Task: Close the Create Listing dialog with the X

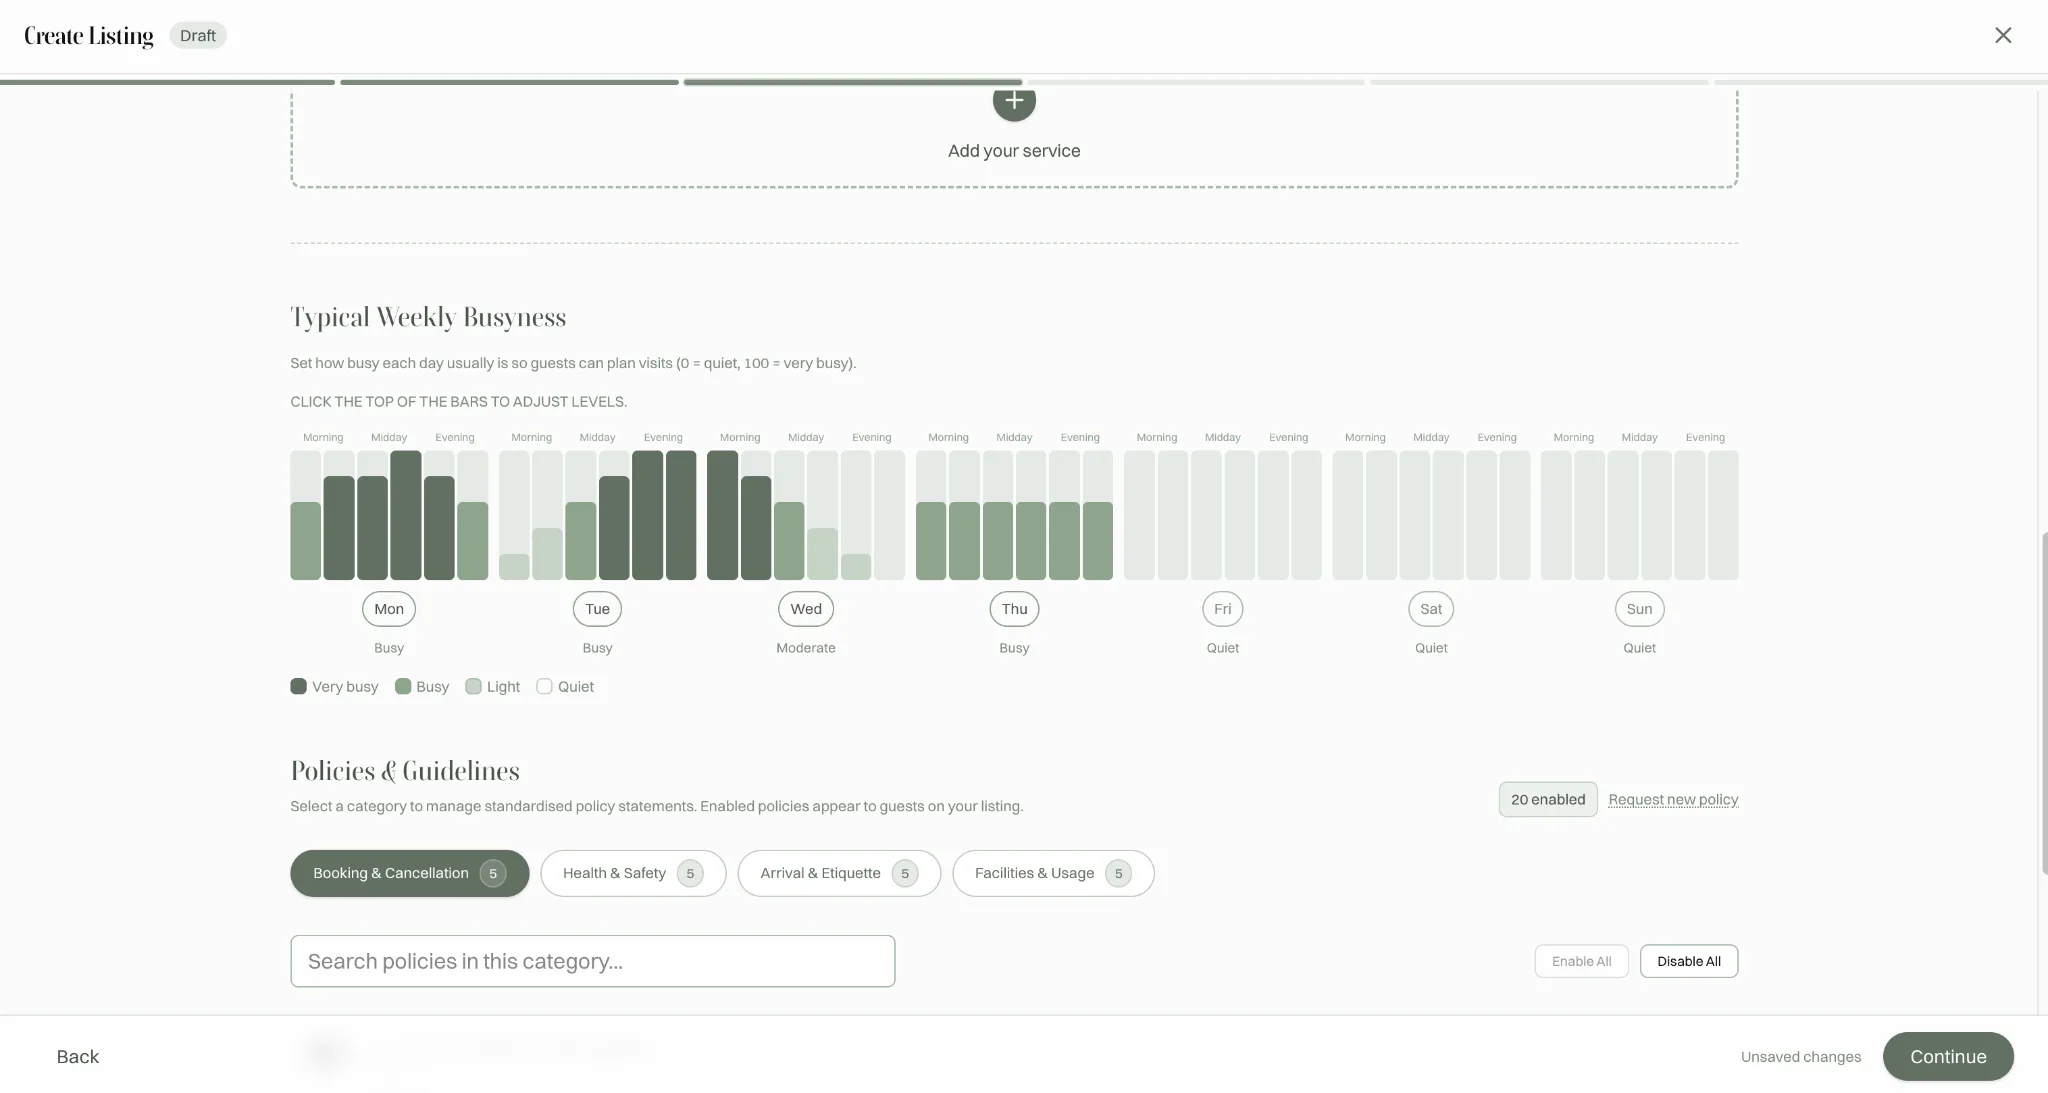Action: tap(2003, 35)
